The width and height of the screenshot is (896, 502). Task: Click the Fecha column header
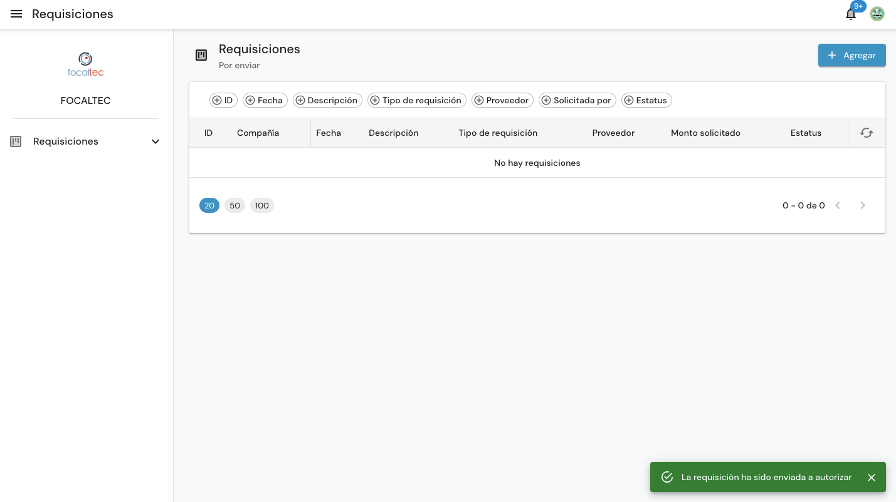point(329,133)
